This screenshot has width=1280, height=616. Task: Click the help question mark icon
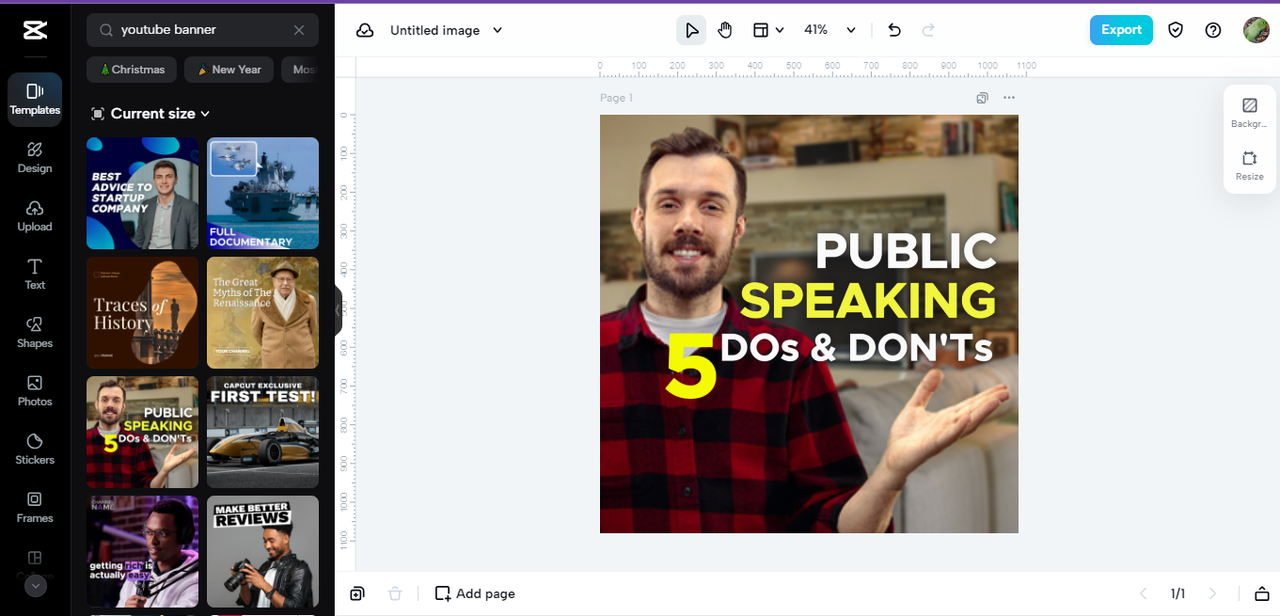pos(1213,30)
